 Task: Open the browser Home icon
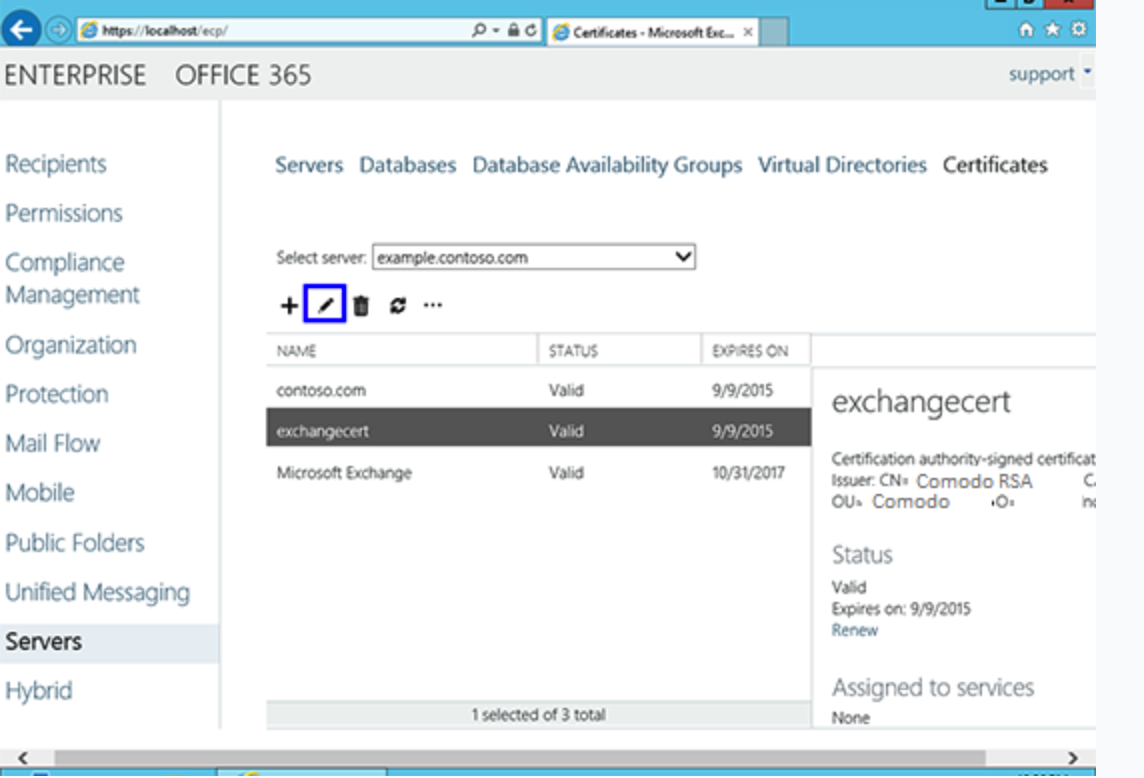[1026, 30]
